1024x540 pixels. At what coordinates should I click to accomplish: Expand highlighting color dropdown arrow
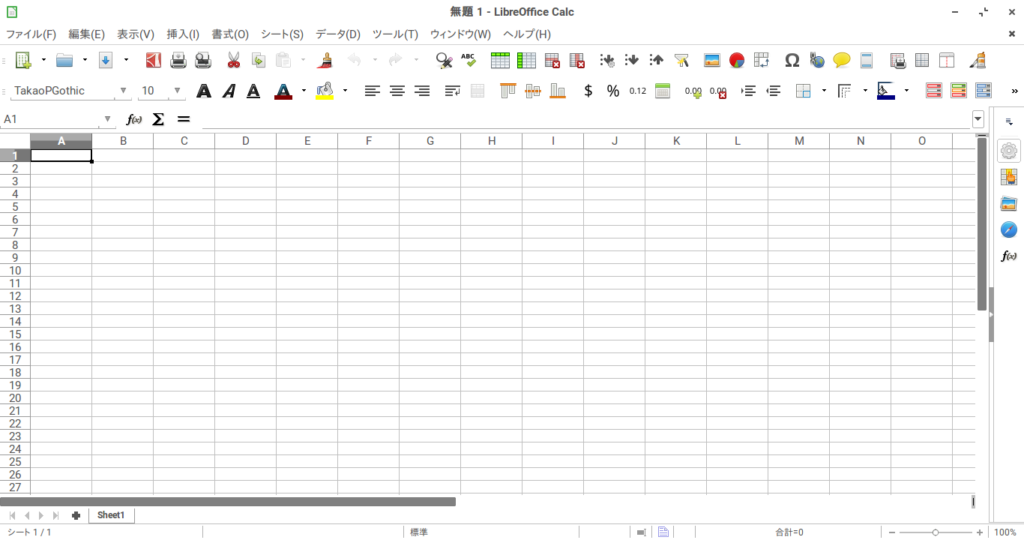(345, 91)
